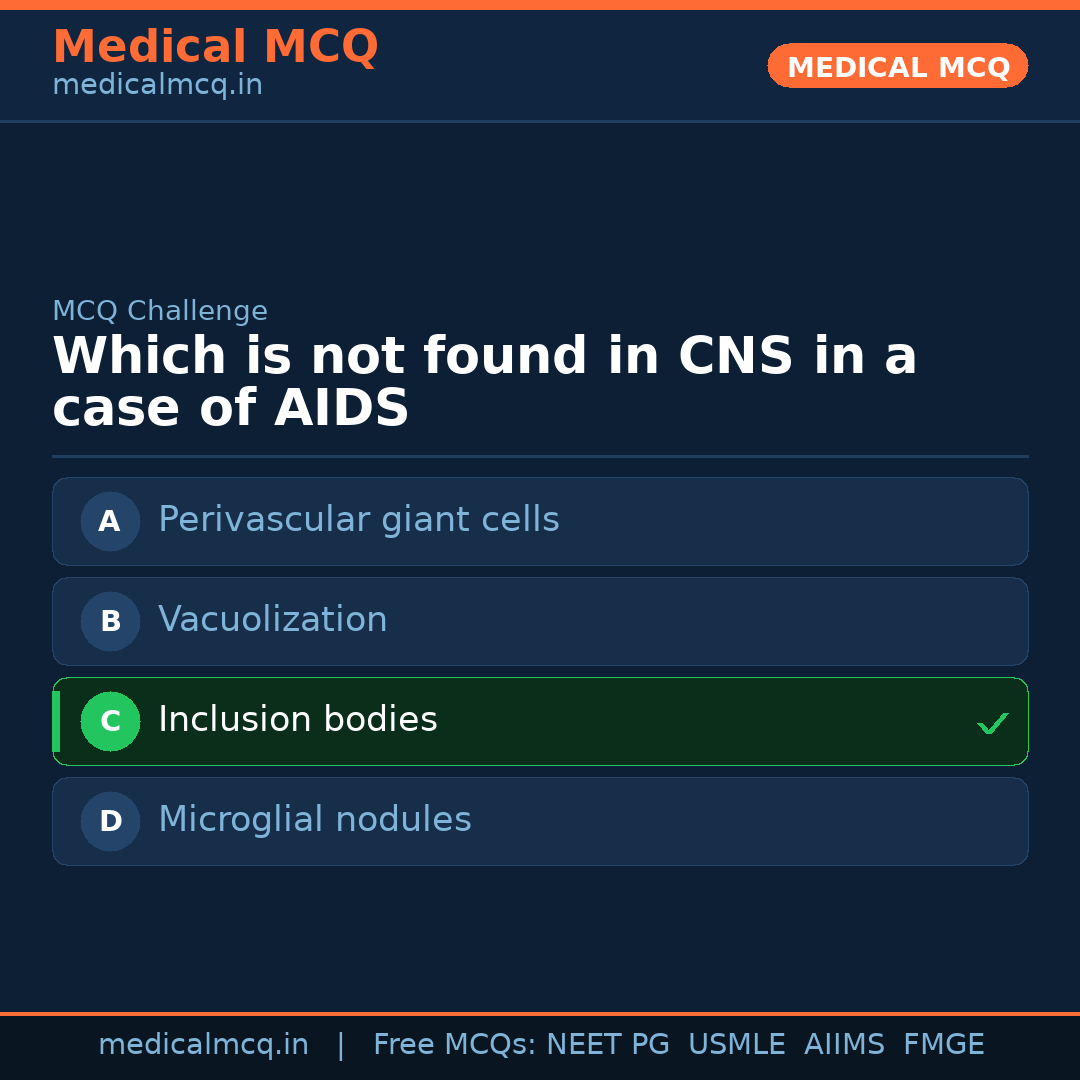
Task: Click 'NEET PG' in the footer
Action: pos(608,1045)
